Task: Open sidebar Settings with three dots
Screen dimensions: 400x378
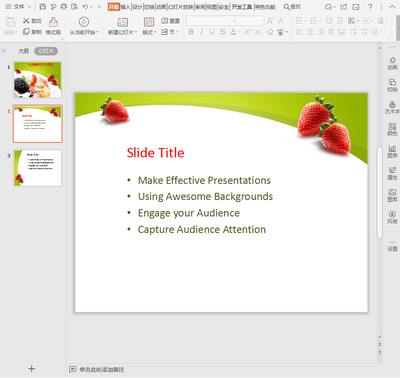Action: [x=392, y=245]
